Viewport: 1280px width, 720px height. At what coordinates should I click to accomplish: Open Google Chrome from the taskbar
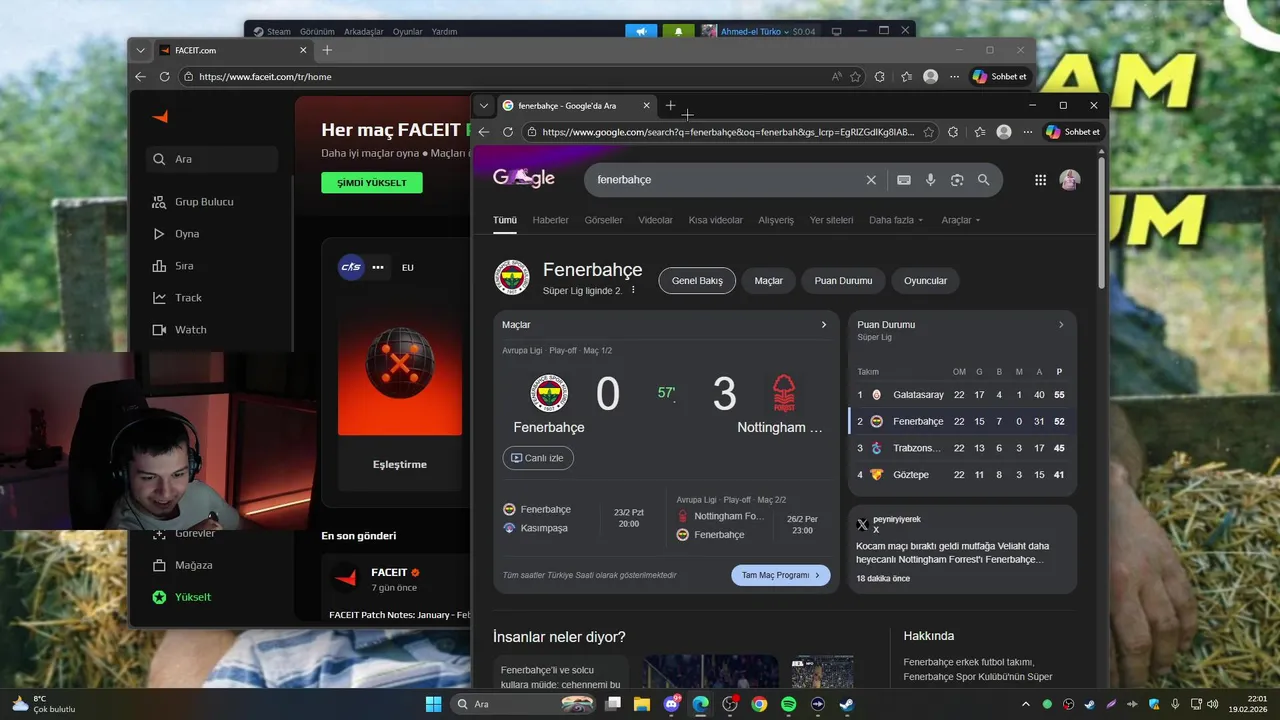[x=759, y=704]
